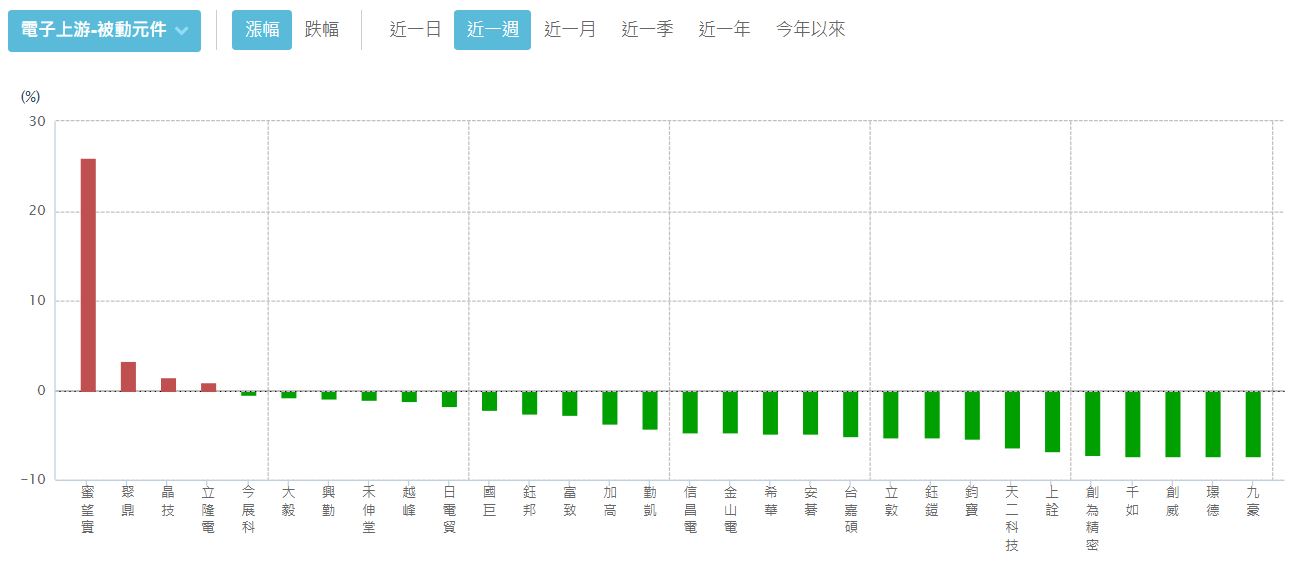Click the green bar for 天二科技
Screen dimensions: 1293x563
[1012, 420]
